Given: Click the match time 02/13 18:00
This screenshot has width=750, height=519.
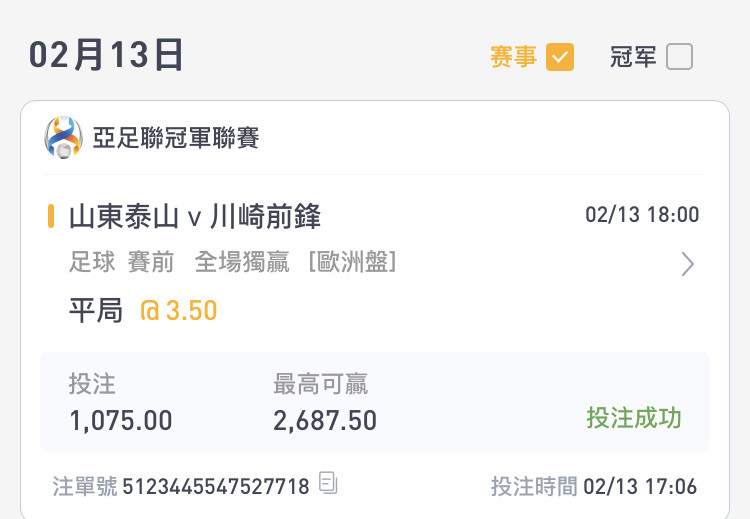Looking at the screenshot, I should (x=642, y=215).
